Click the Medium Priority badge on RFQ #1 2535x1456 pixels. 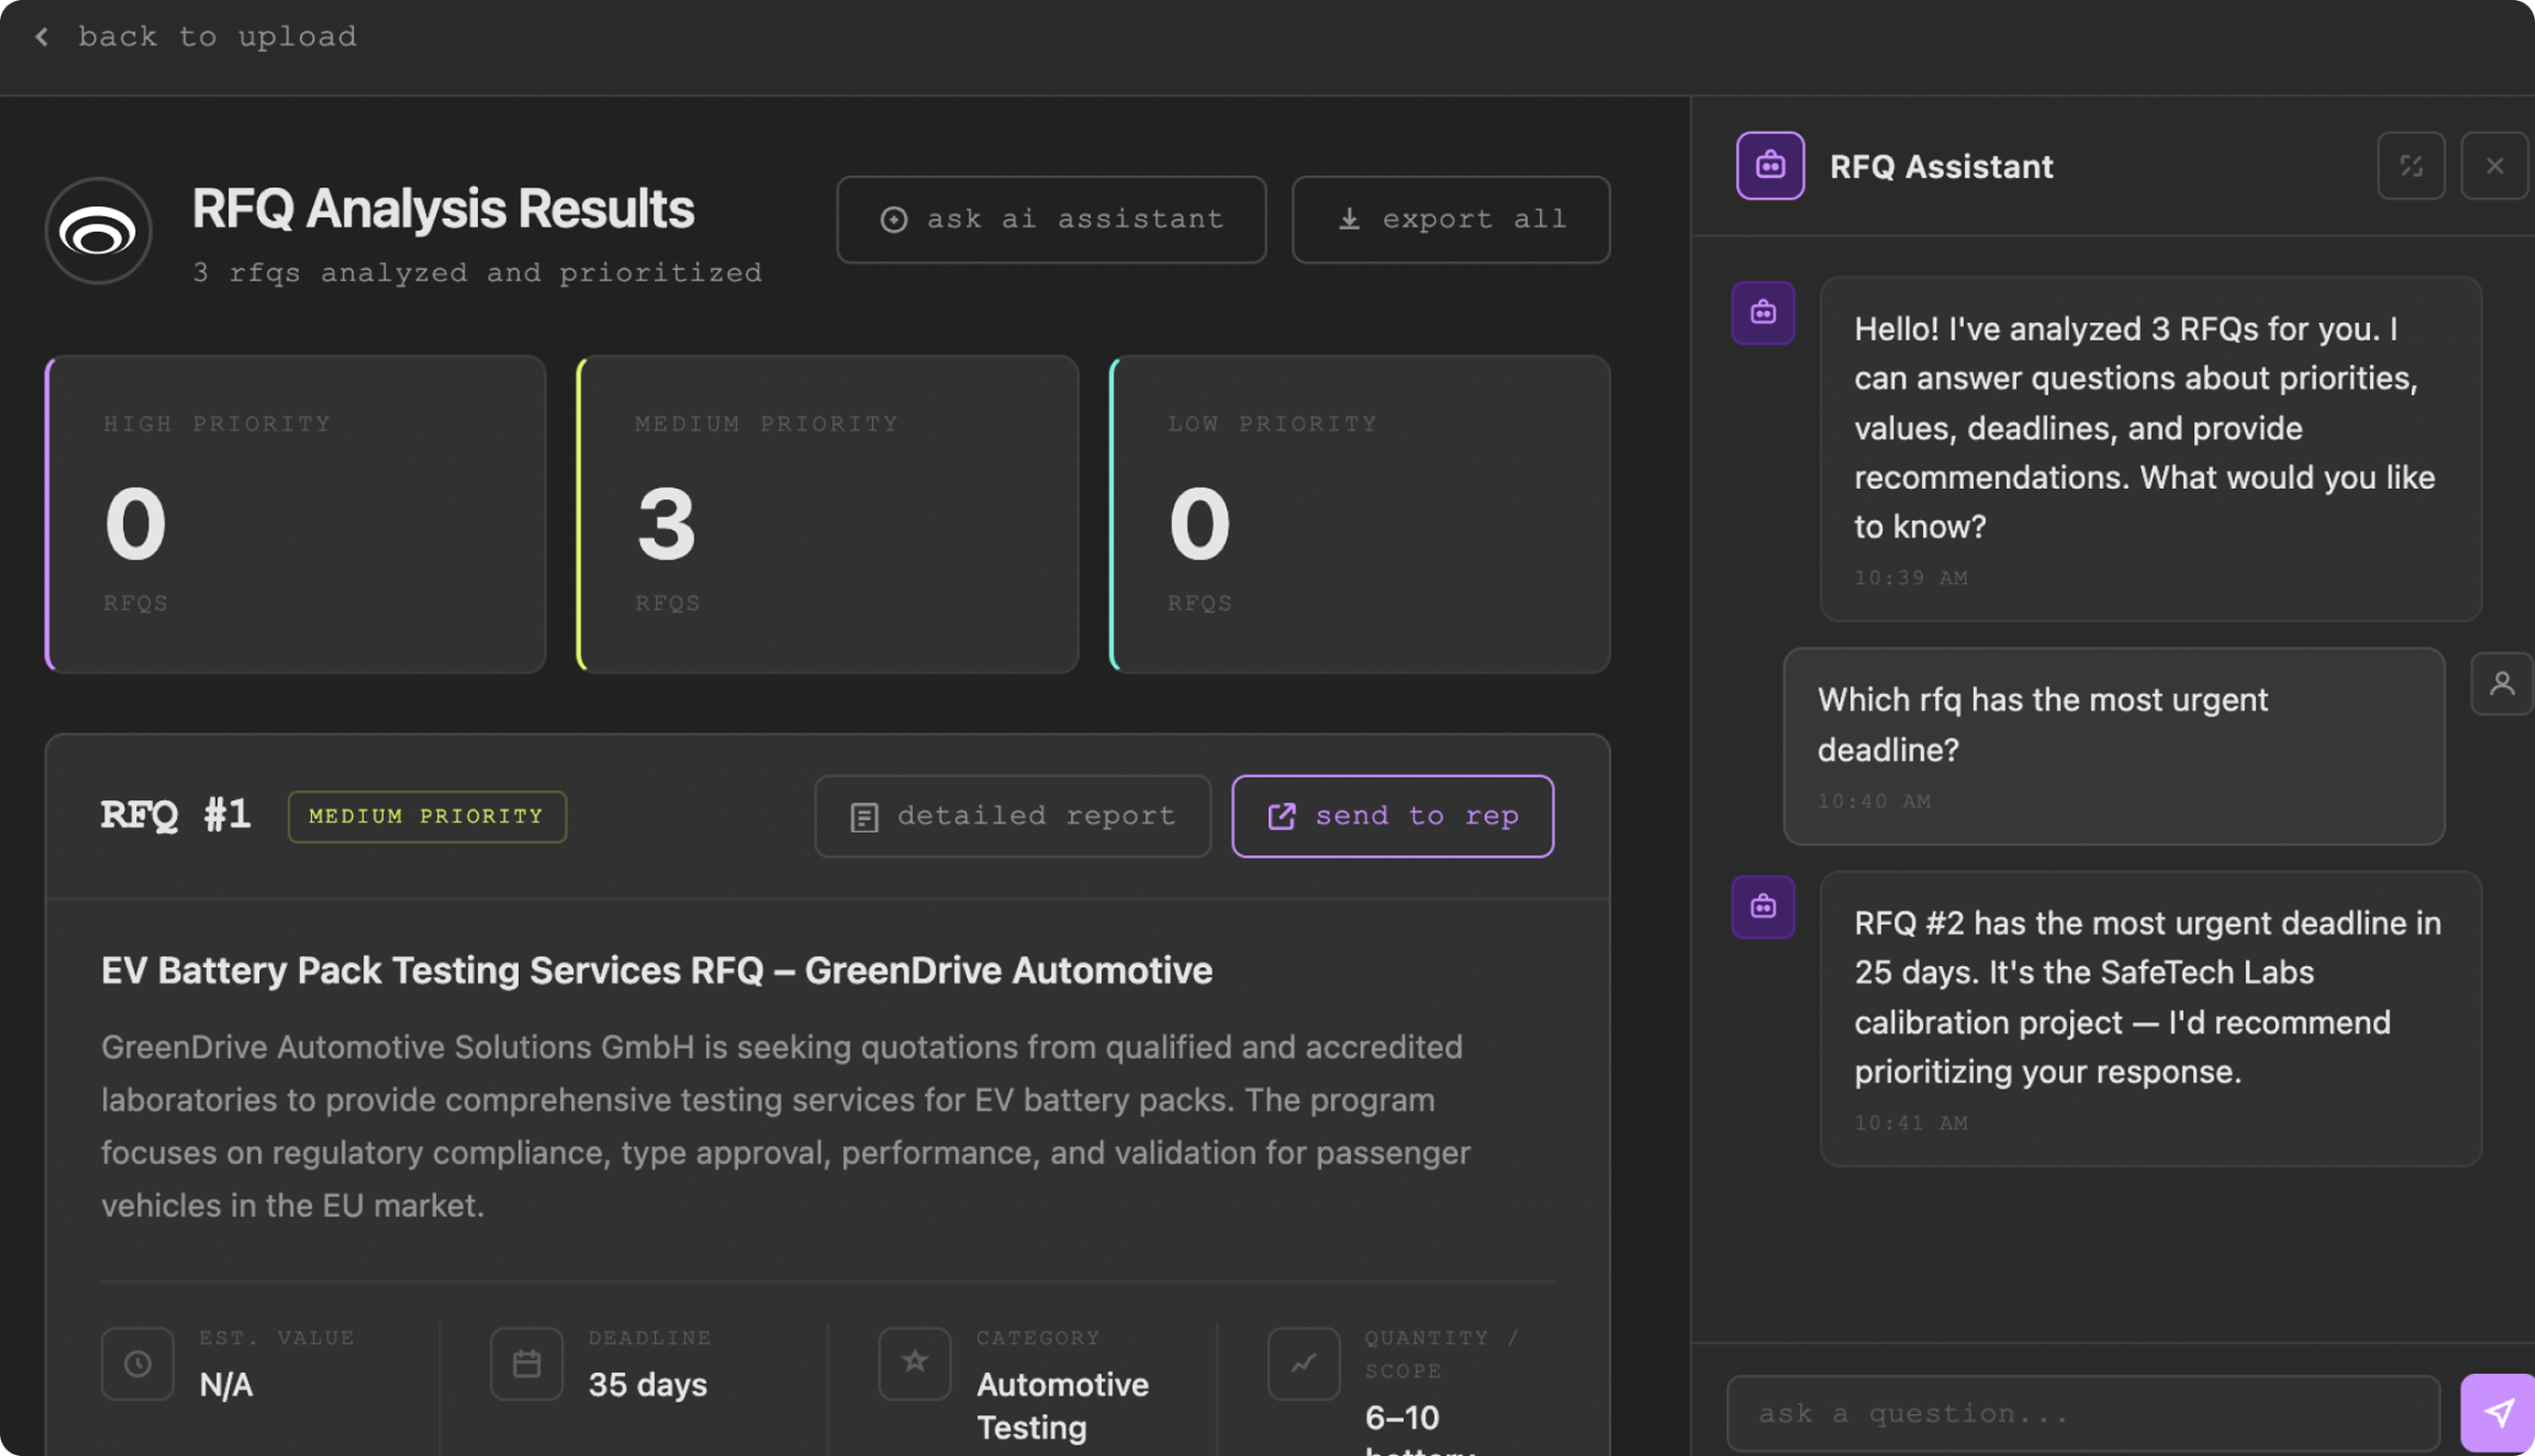click(427, 816)
